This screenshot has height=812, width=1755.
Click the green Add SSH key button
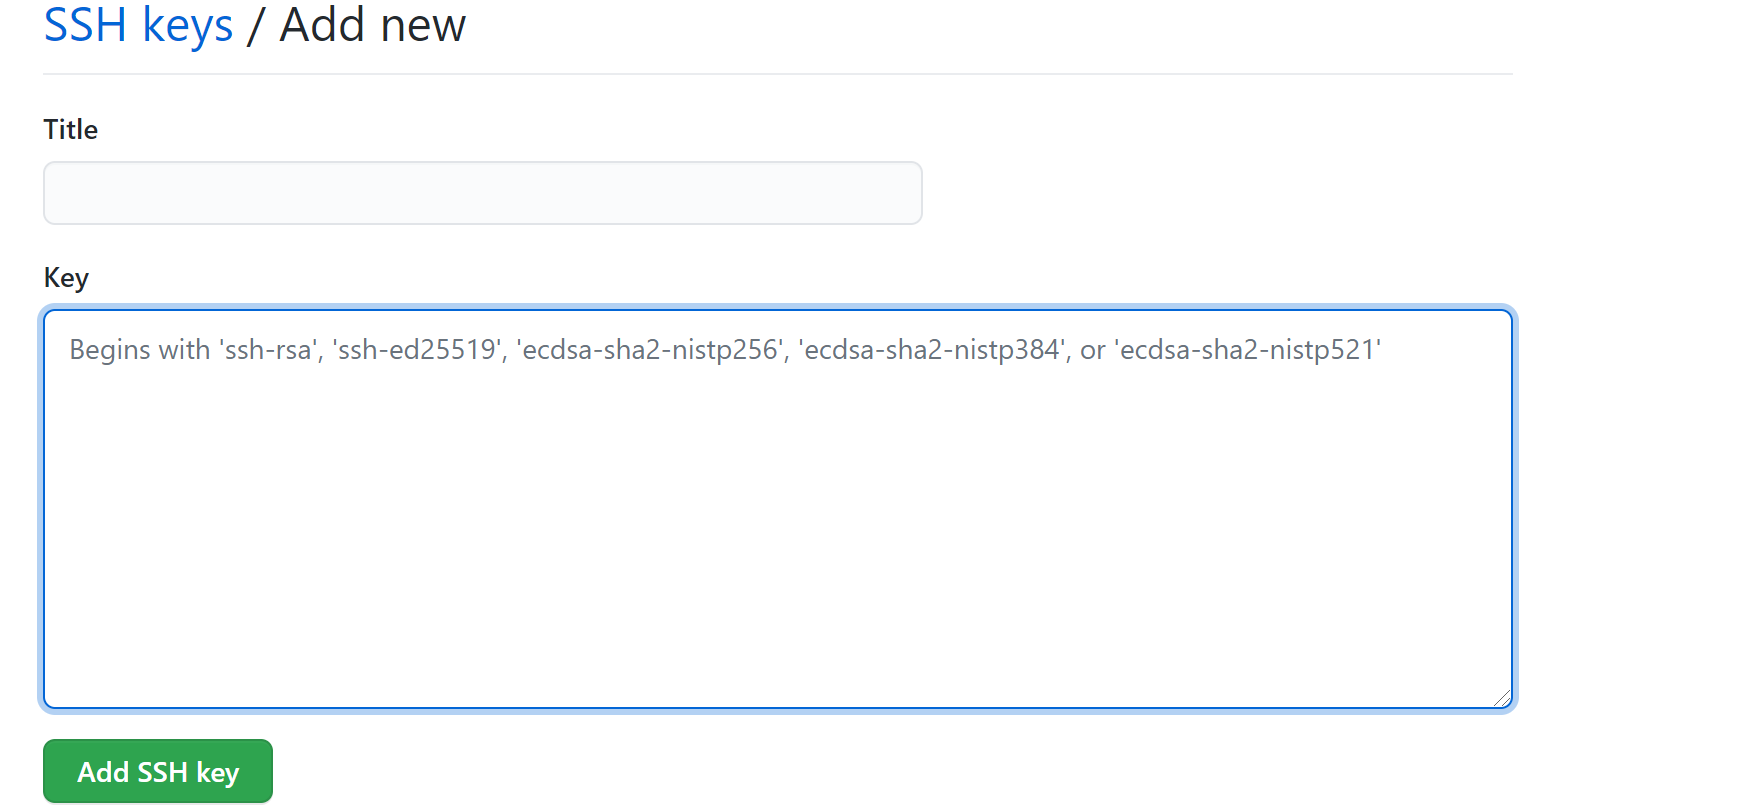(x=158, y=771)
